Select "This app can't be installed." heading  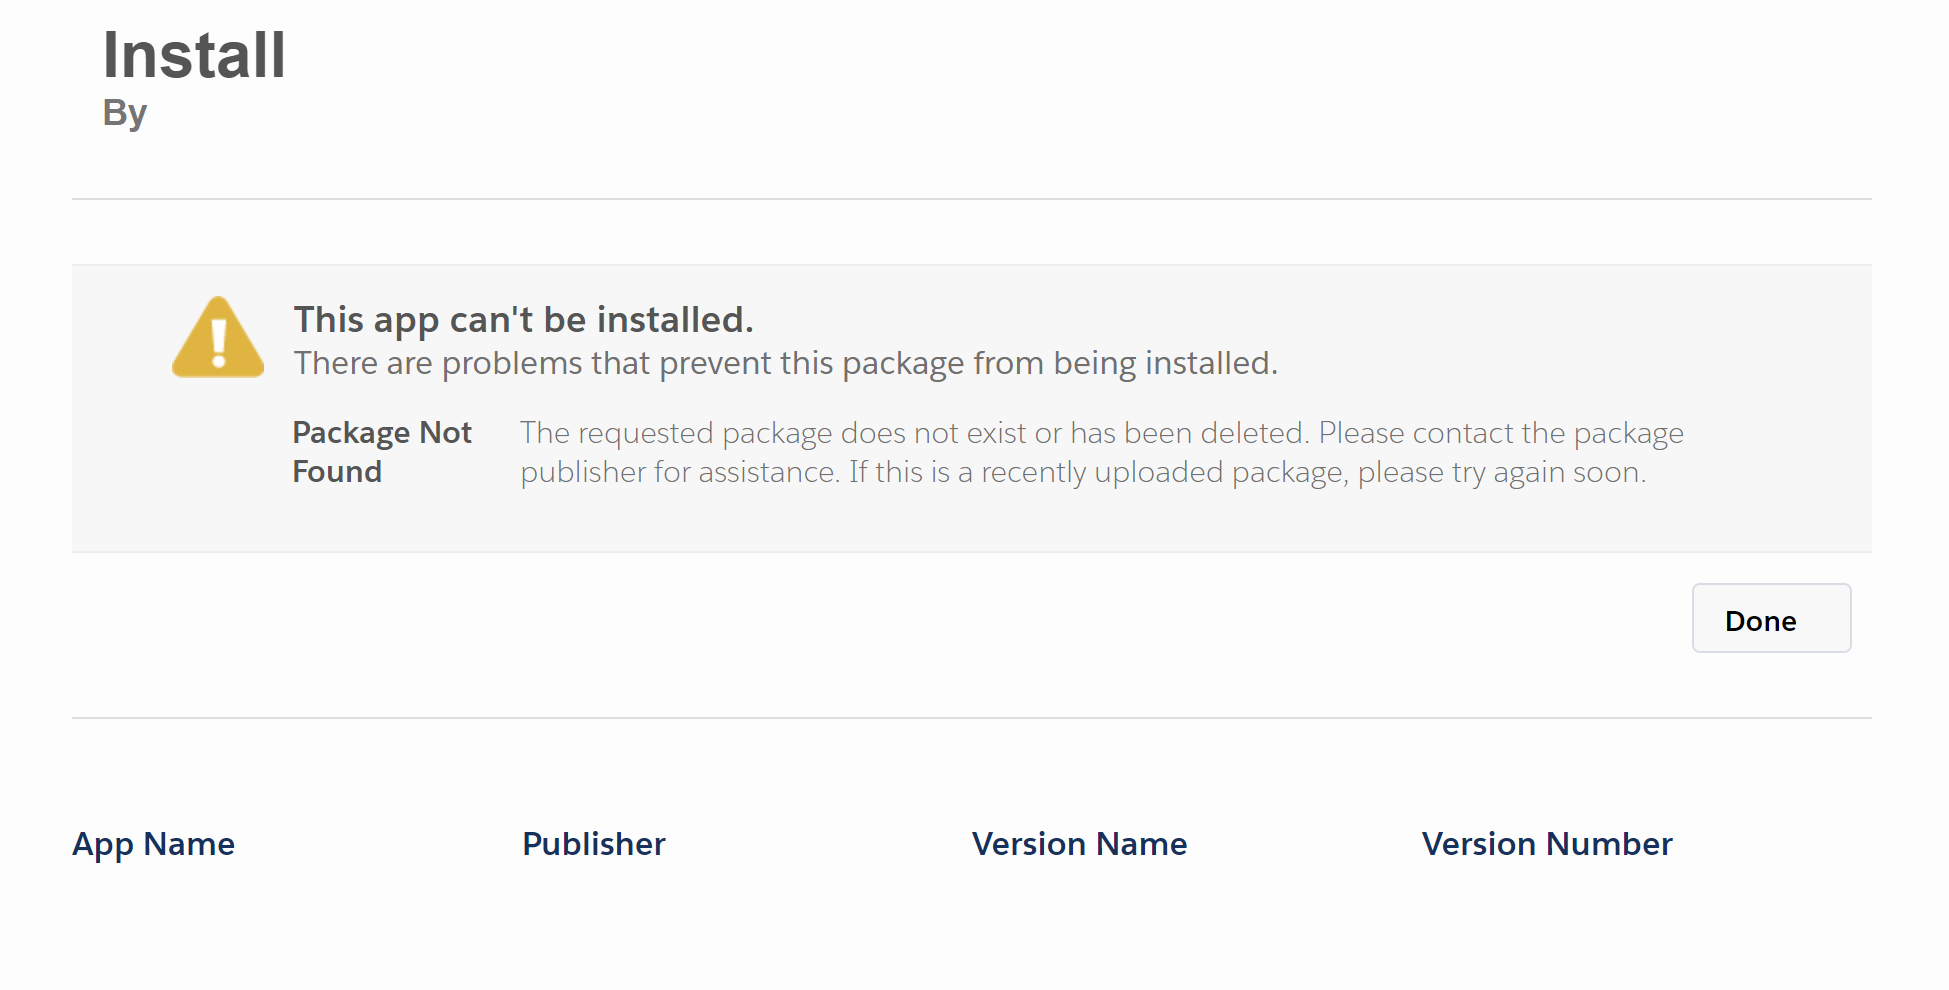pyautogui.click(x=523, y=320)
